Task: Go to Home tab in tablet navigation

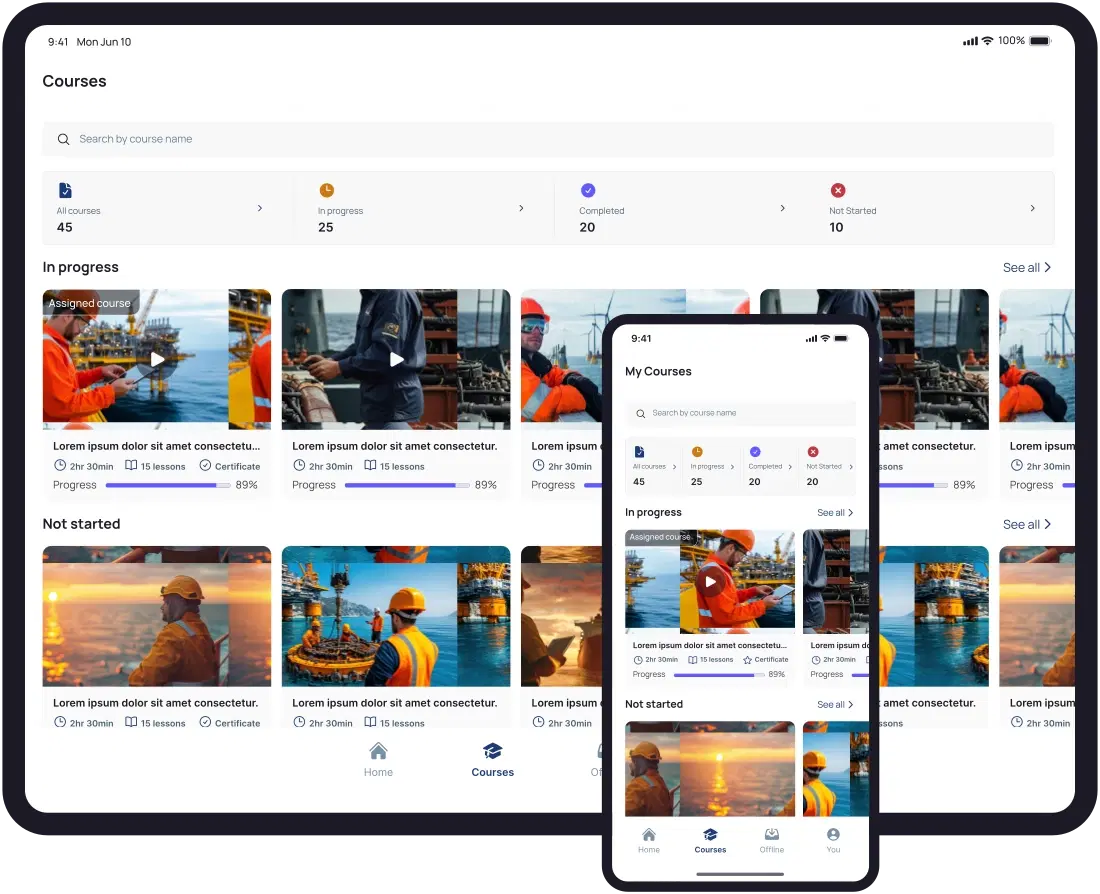Action: coord(378,760)
